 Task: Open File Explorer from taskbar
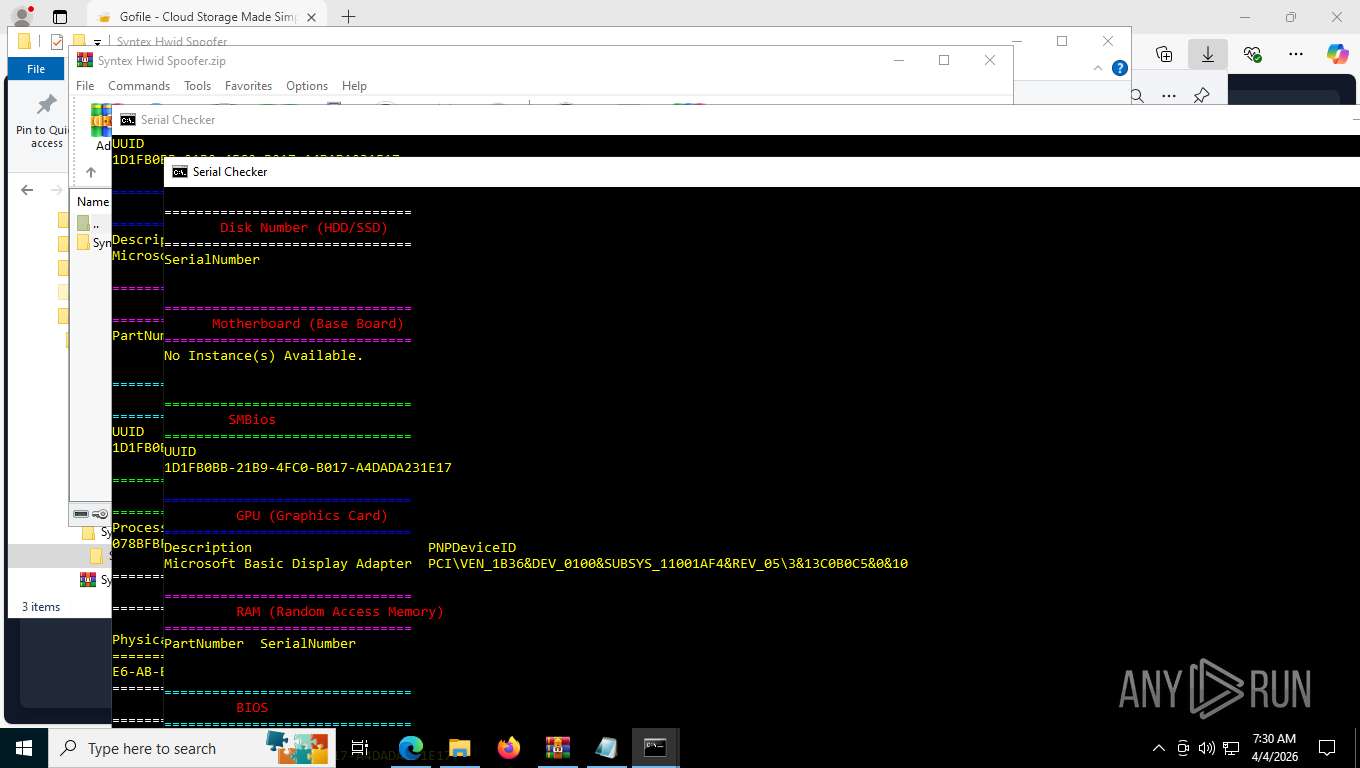[459, 748]
